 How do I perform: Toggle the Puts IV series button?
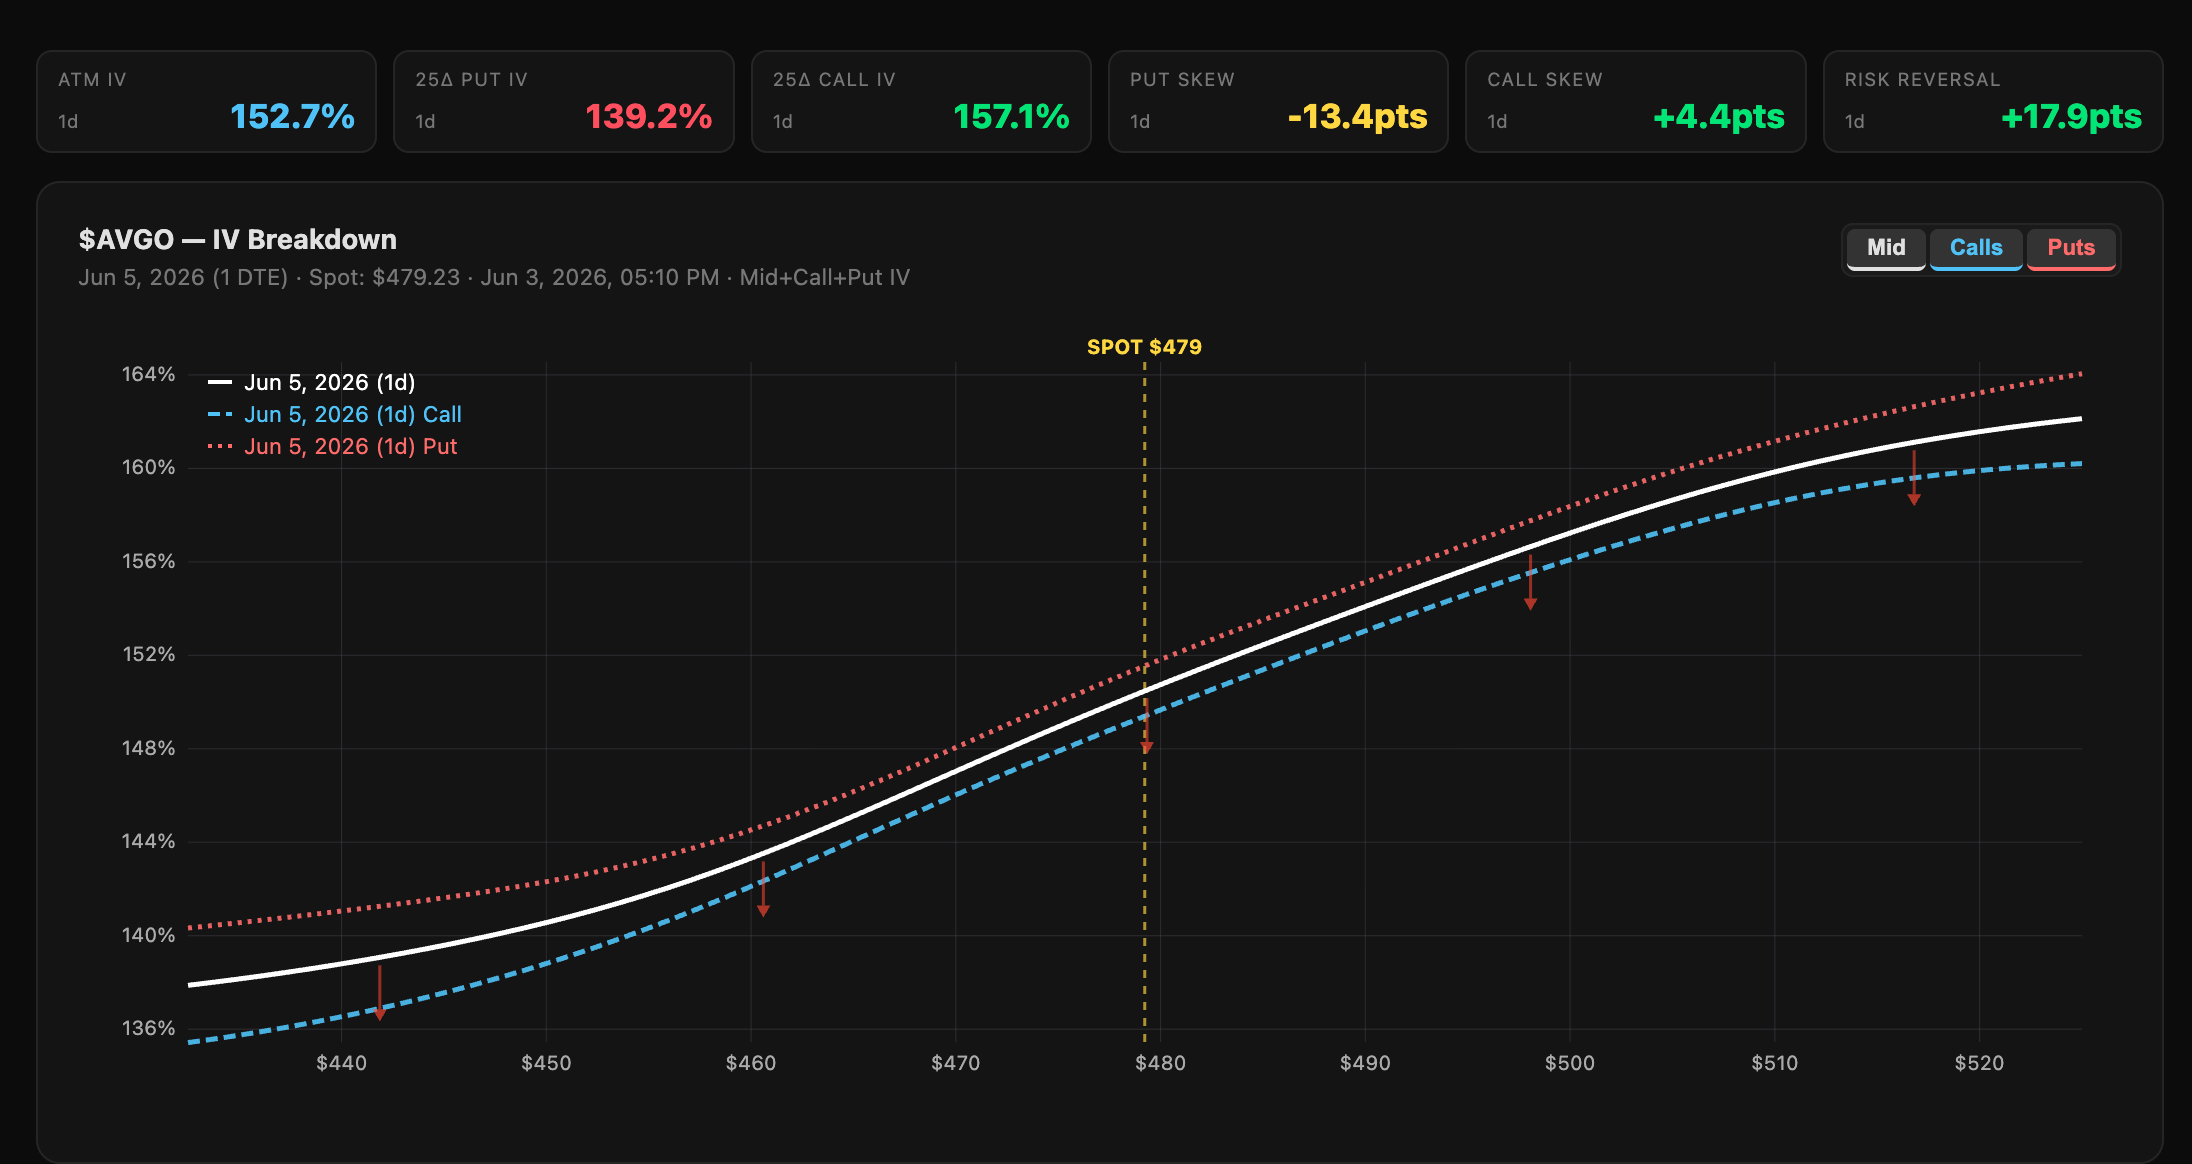click(x=2071, y=248)
